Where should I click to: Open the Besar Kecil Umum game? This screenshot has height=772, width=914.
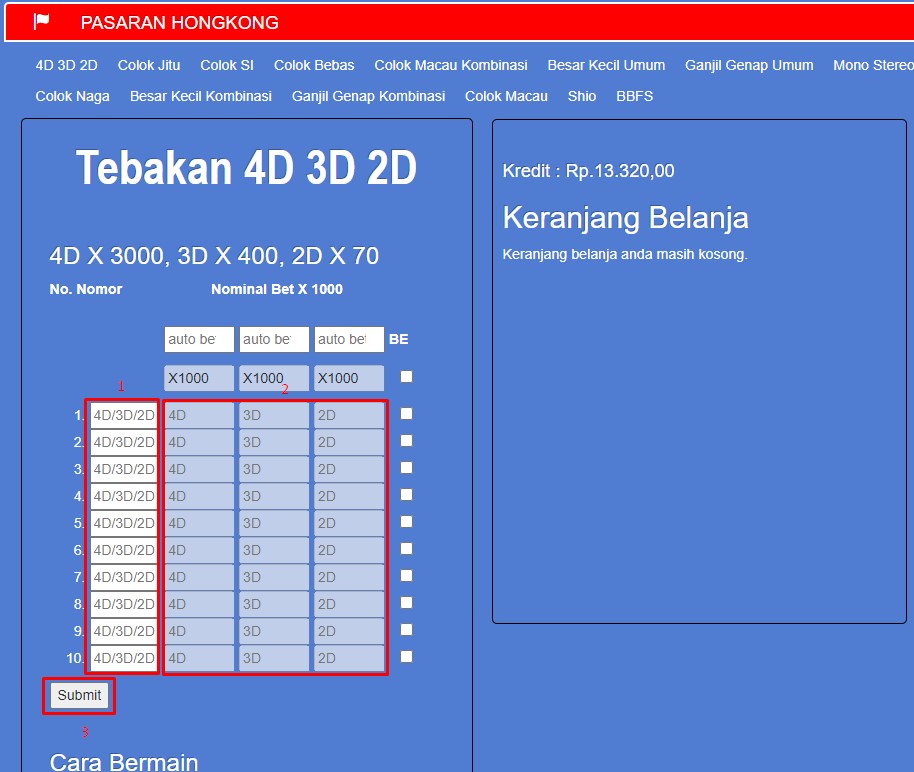606,65
